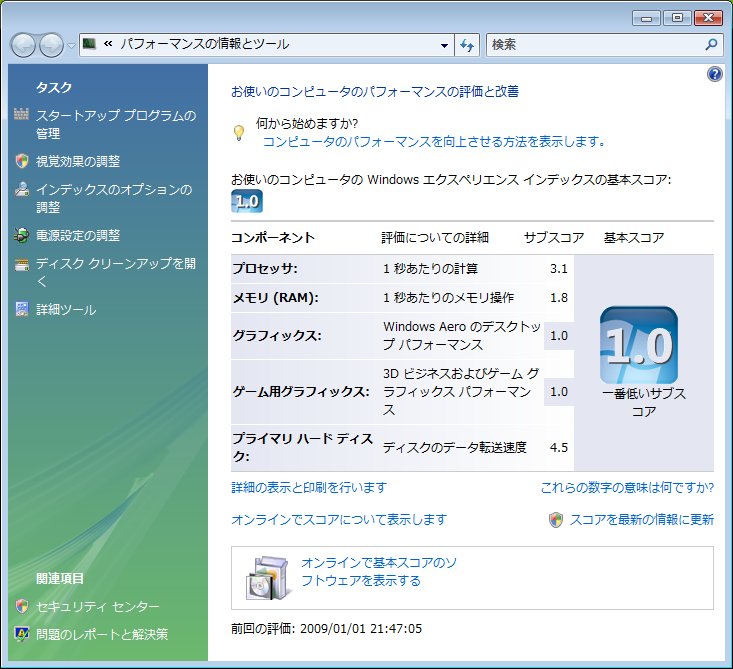Click into the 検索 search field
Screen dimensions: 733x669
(x=595, y=45)
